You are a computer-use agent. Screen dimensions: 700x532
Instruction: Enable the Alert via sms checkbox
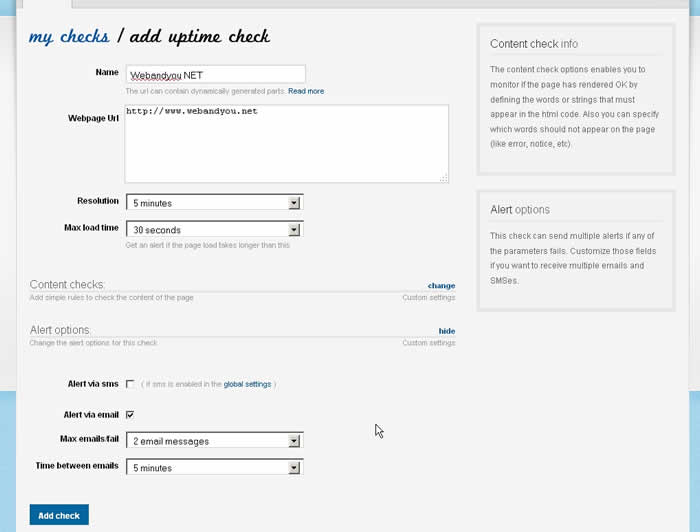(130, 384)
